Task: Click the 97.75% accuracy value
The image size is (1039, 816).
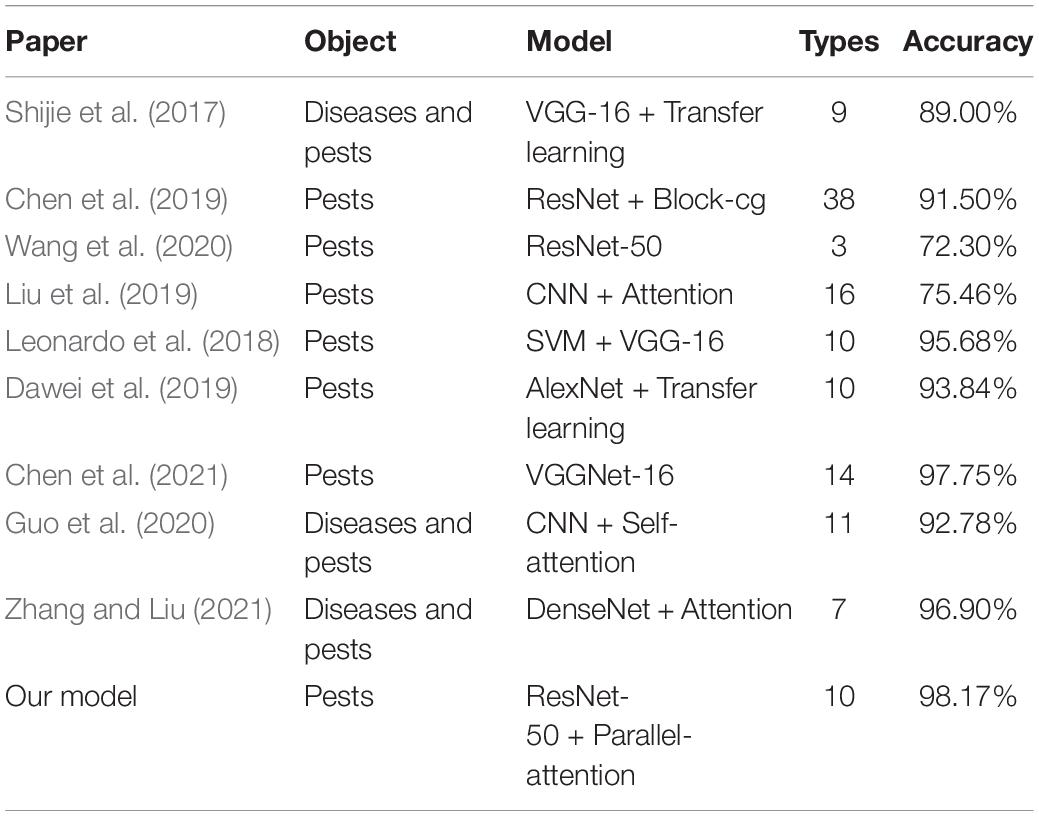Action: [x=967, y=476]
